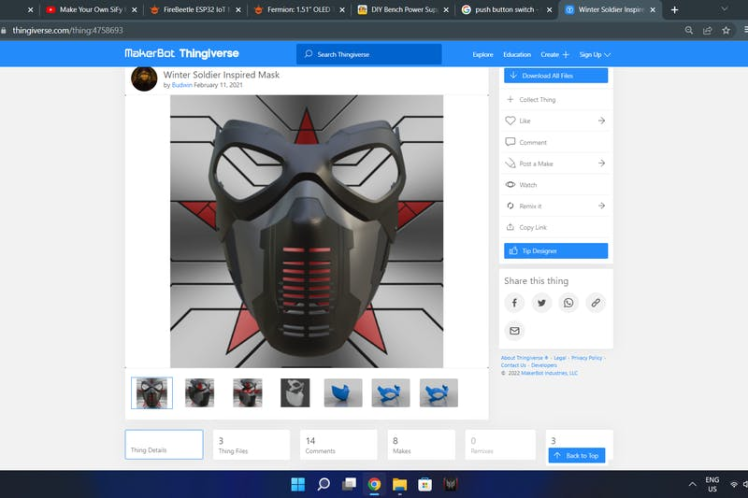
Task: Show hidden system tray icons
Action: [692, 485]
